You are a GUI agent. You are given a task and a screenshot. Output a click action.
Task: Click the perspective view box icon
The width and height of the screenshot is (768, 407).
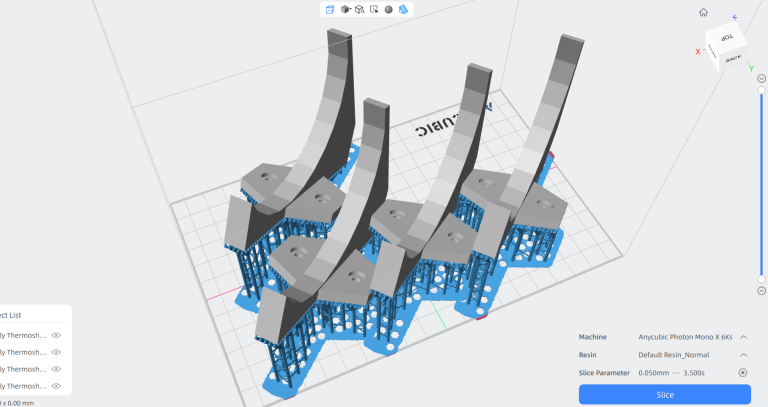click(x=329, y=10)
